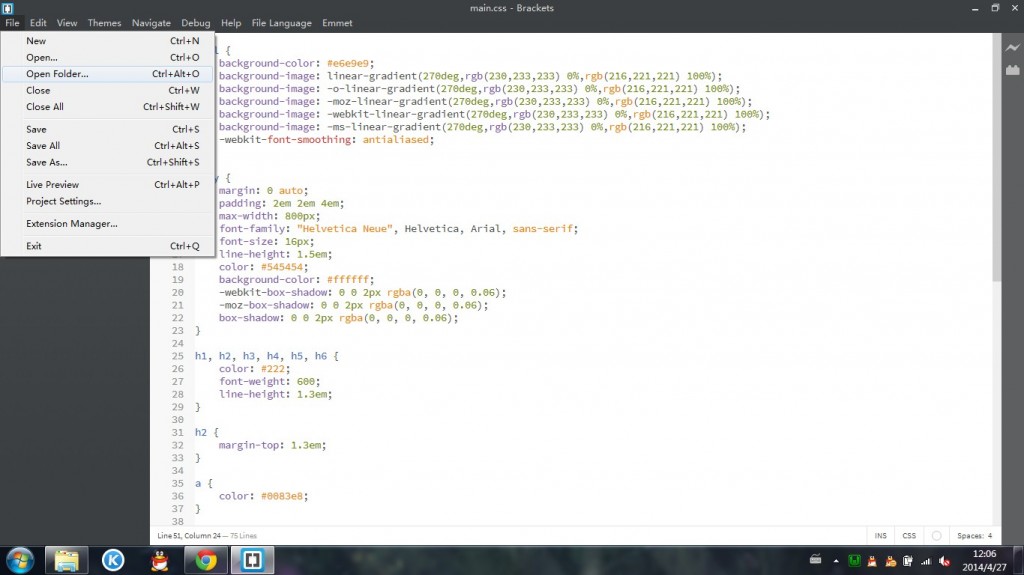Select Open Folder... menu entry
Image resolution: width=1024 pixels, height=575 pixels.
click(x=107, y=74)
